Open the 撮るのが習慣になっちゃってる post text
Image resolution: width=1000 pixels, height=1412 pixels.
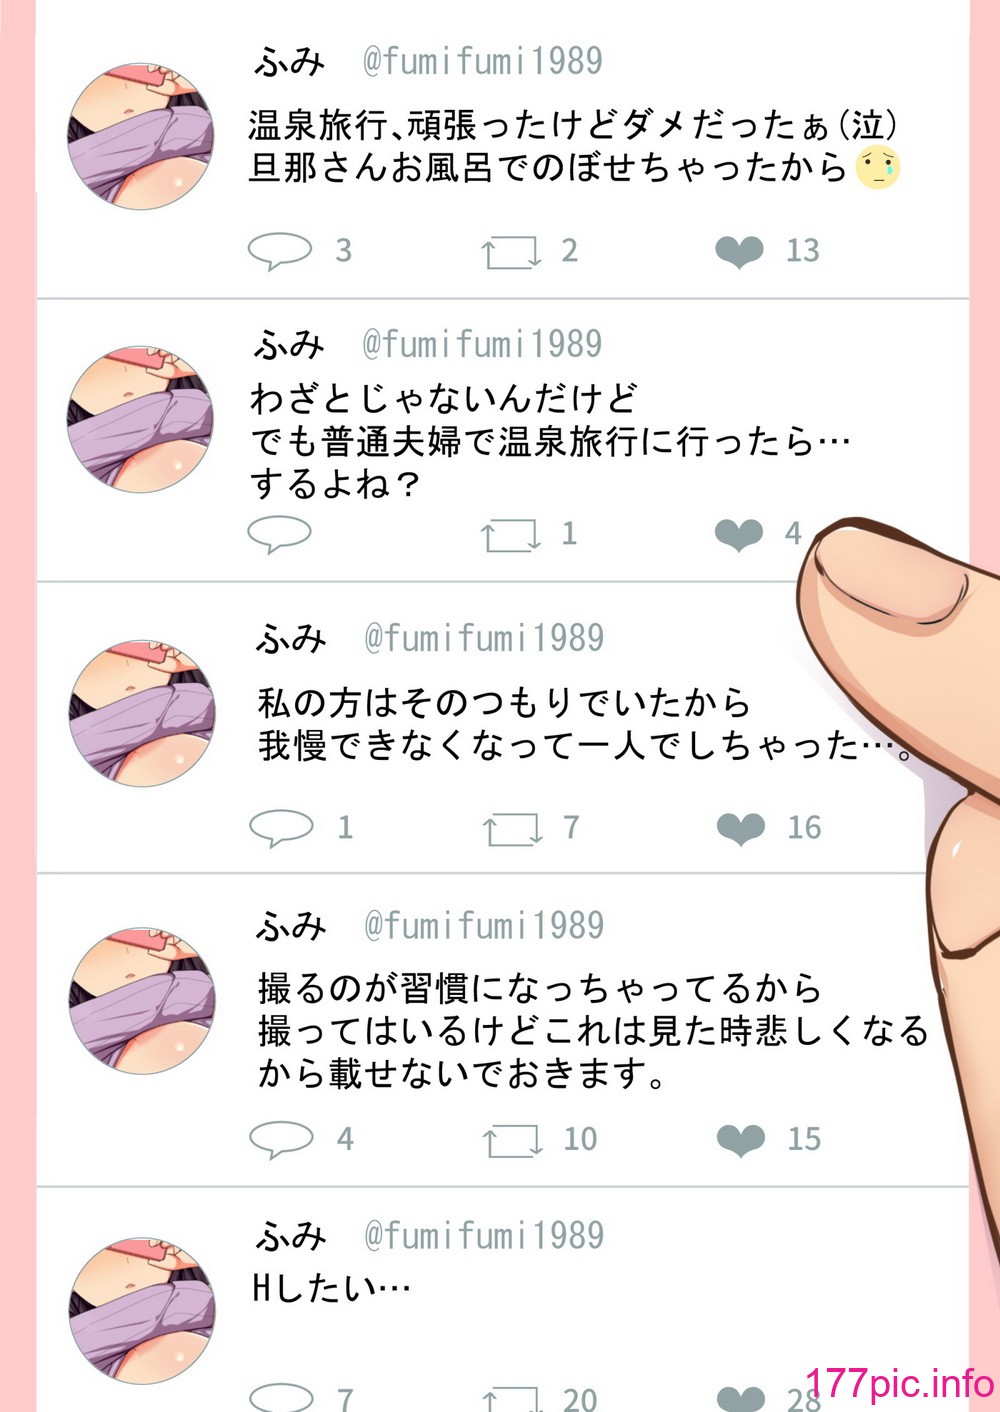[592, 1031]
